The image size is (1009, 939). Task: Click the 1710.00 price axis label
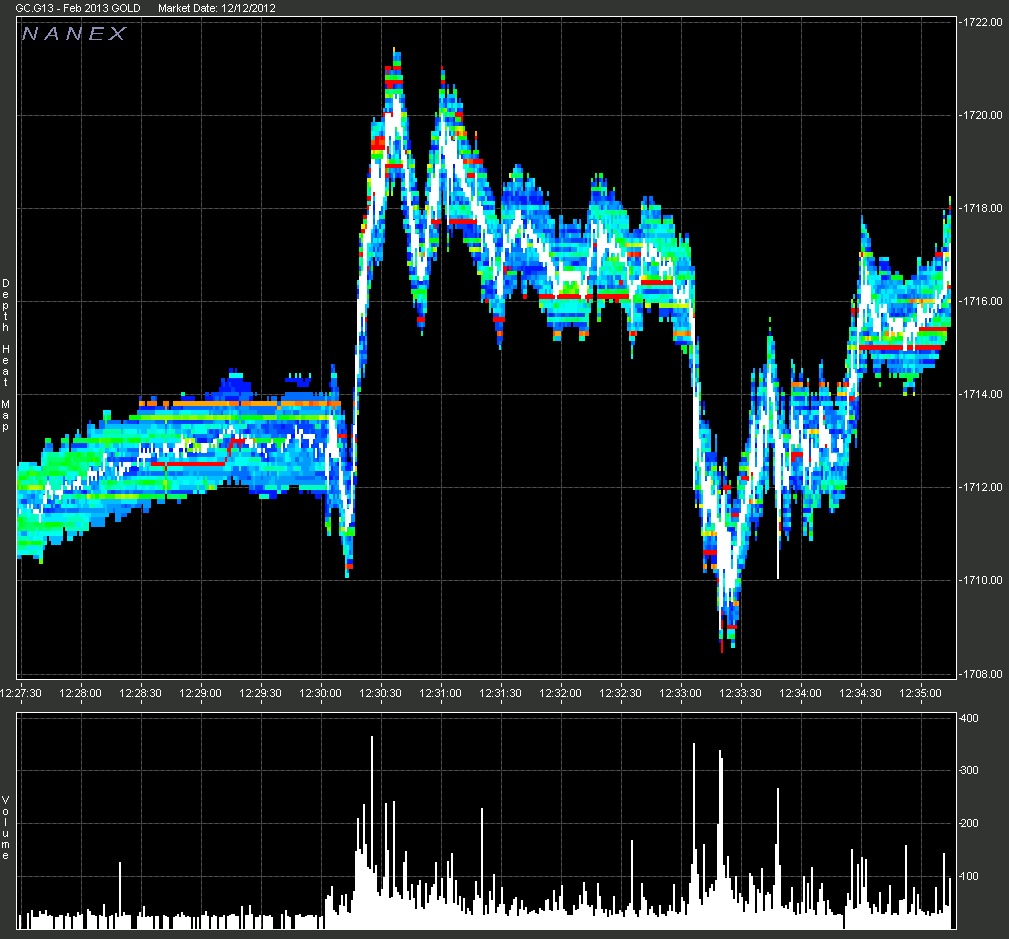(x=983, y=580)
